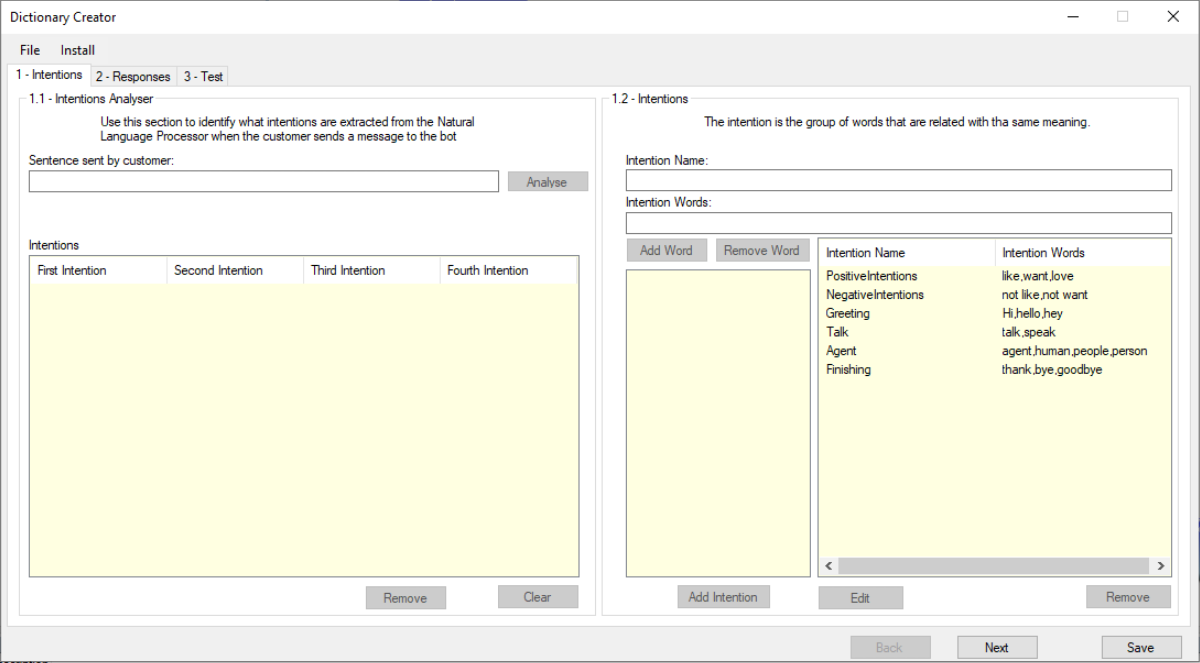The width and height of the screenshot is (1200, 663).
Task: Select the PositiveIntentions row
Action: point(871,276)
